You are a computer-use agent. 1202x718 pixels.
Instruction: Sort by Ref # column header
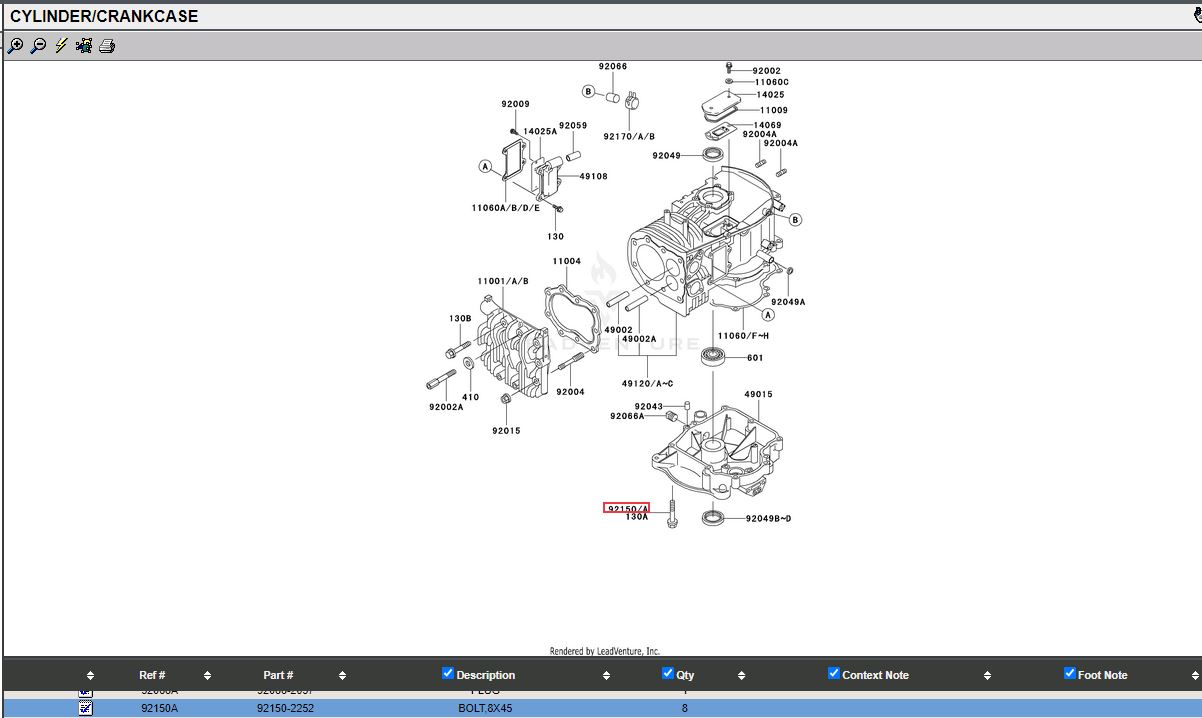(152, 675)
